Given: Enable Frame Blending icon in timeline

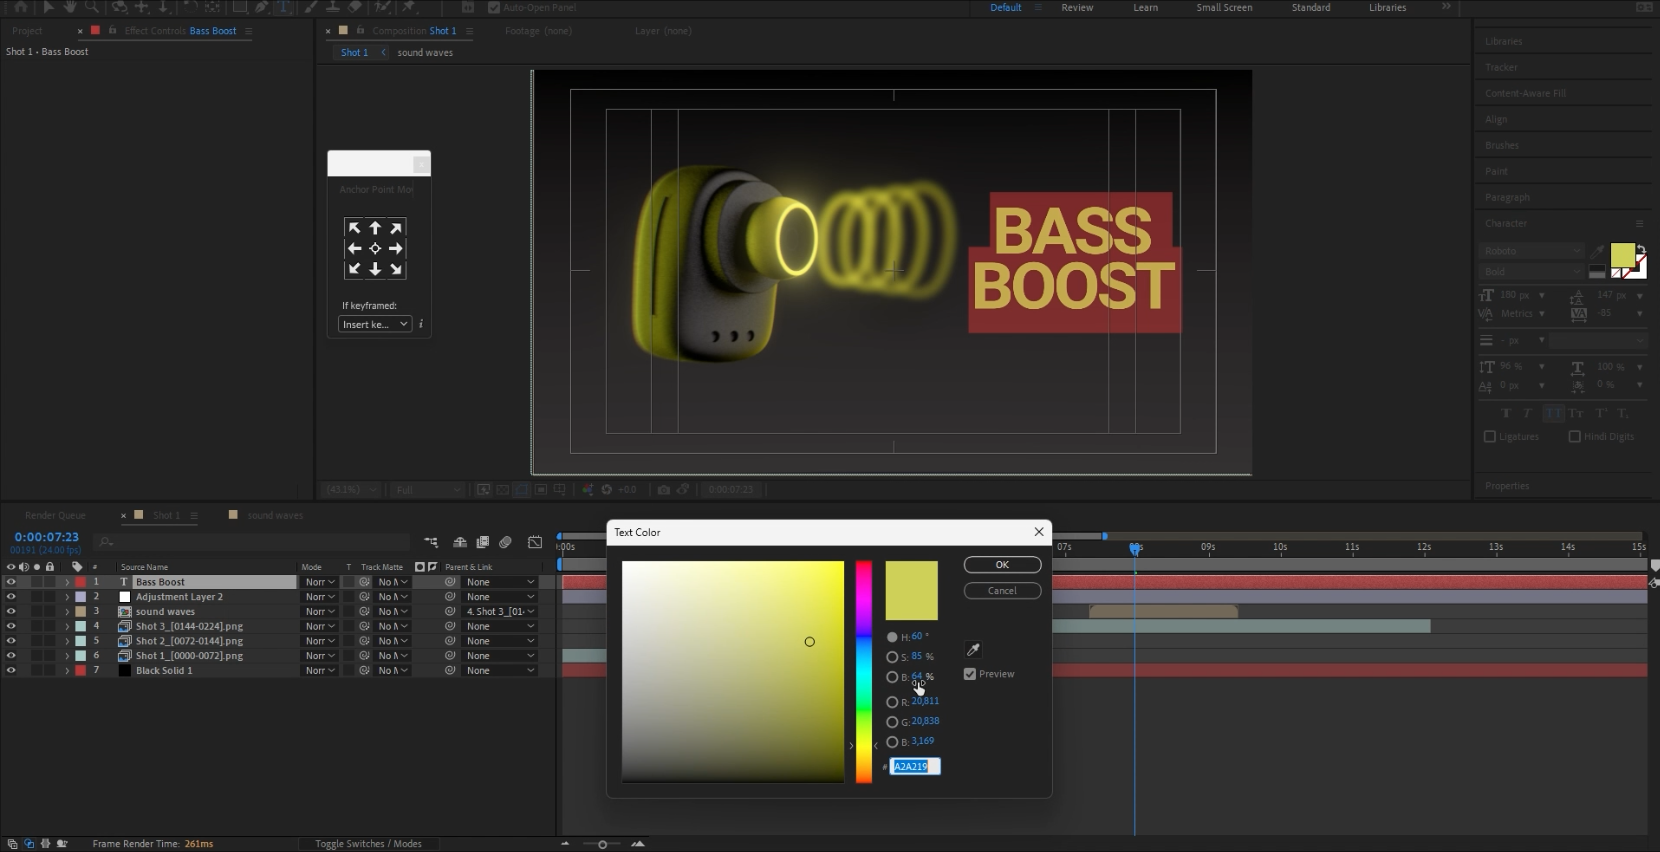Looking at the screenshot, I should point(482,542).
